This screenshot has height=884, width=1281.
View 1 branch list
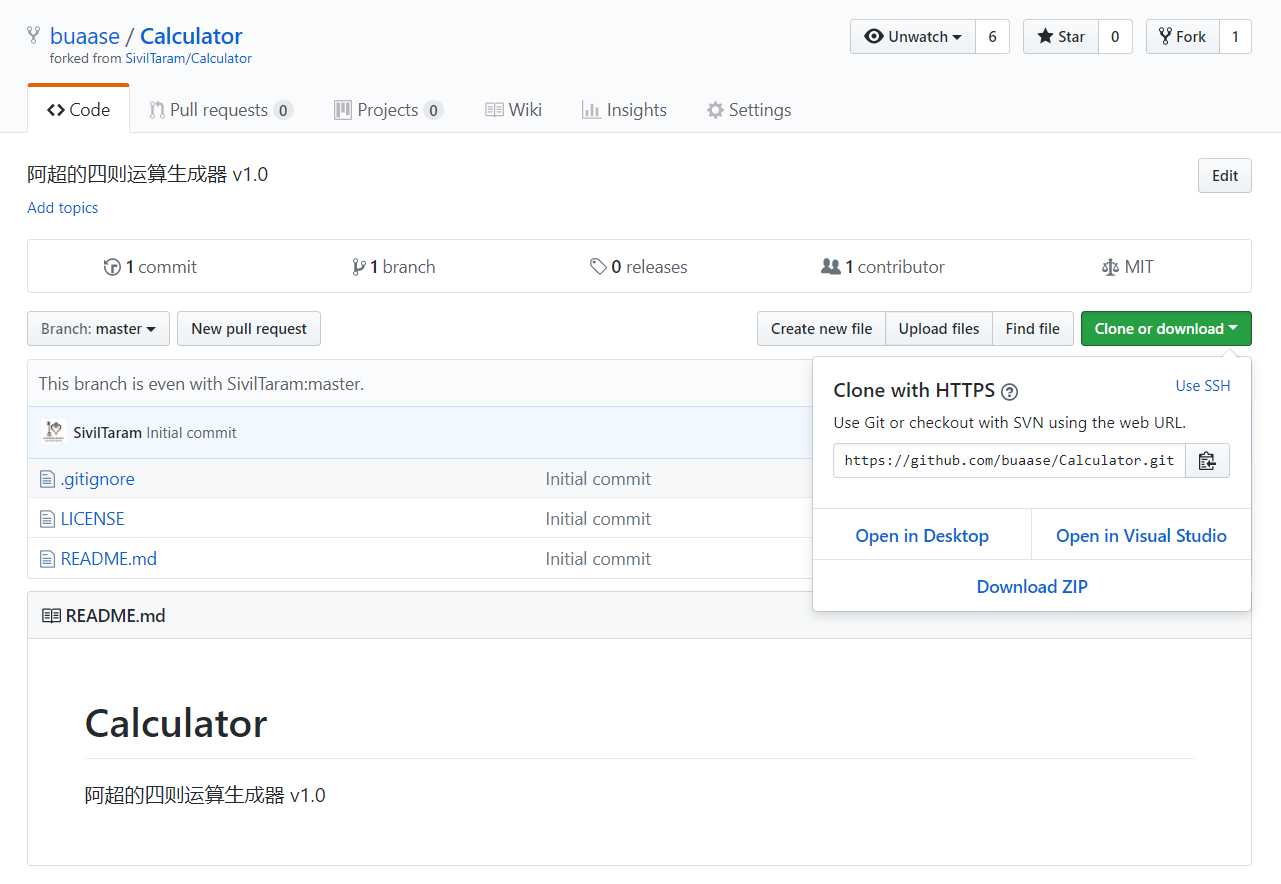[393, 267]
